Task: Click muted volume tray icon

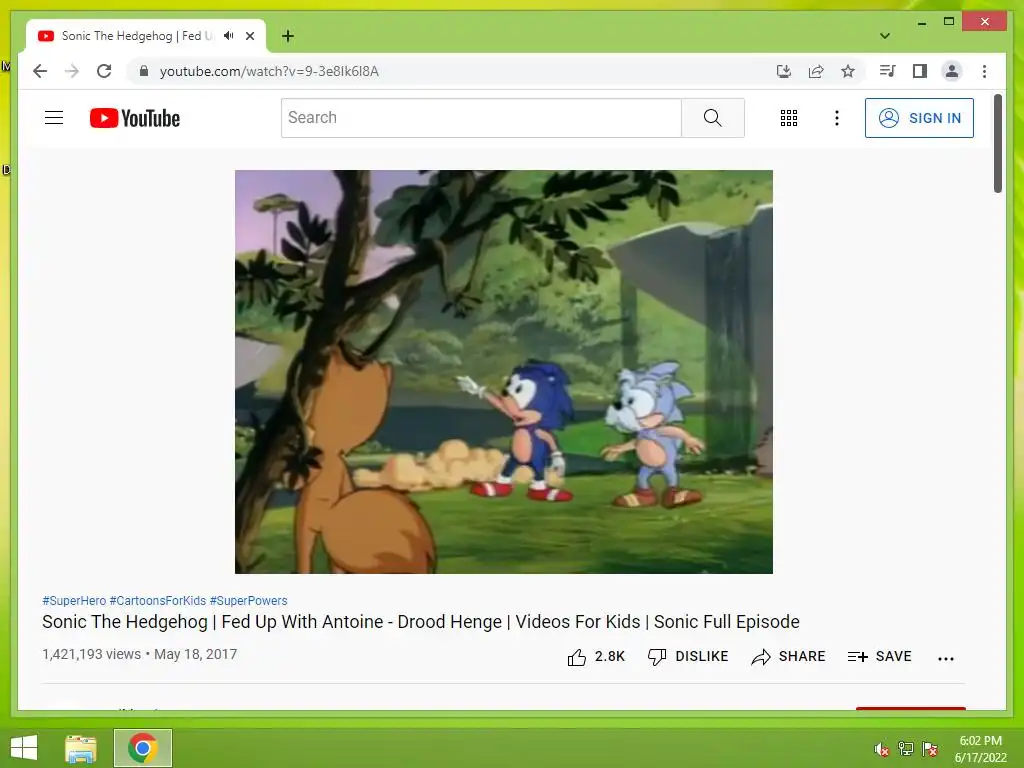Action: 882,749
